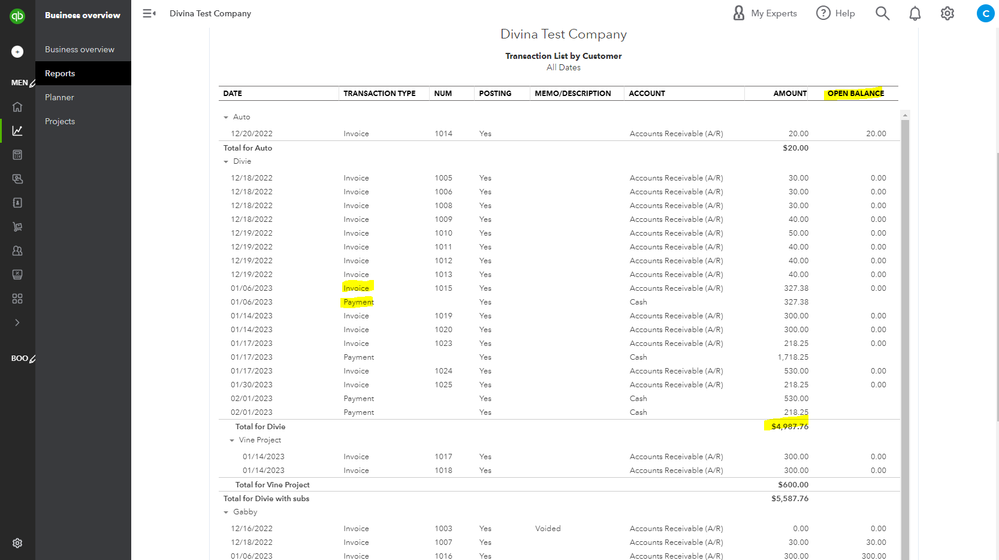
Task: Click the ACCOUNT column header
Action: pos(647,94)
